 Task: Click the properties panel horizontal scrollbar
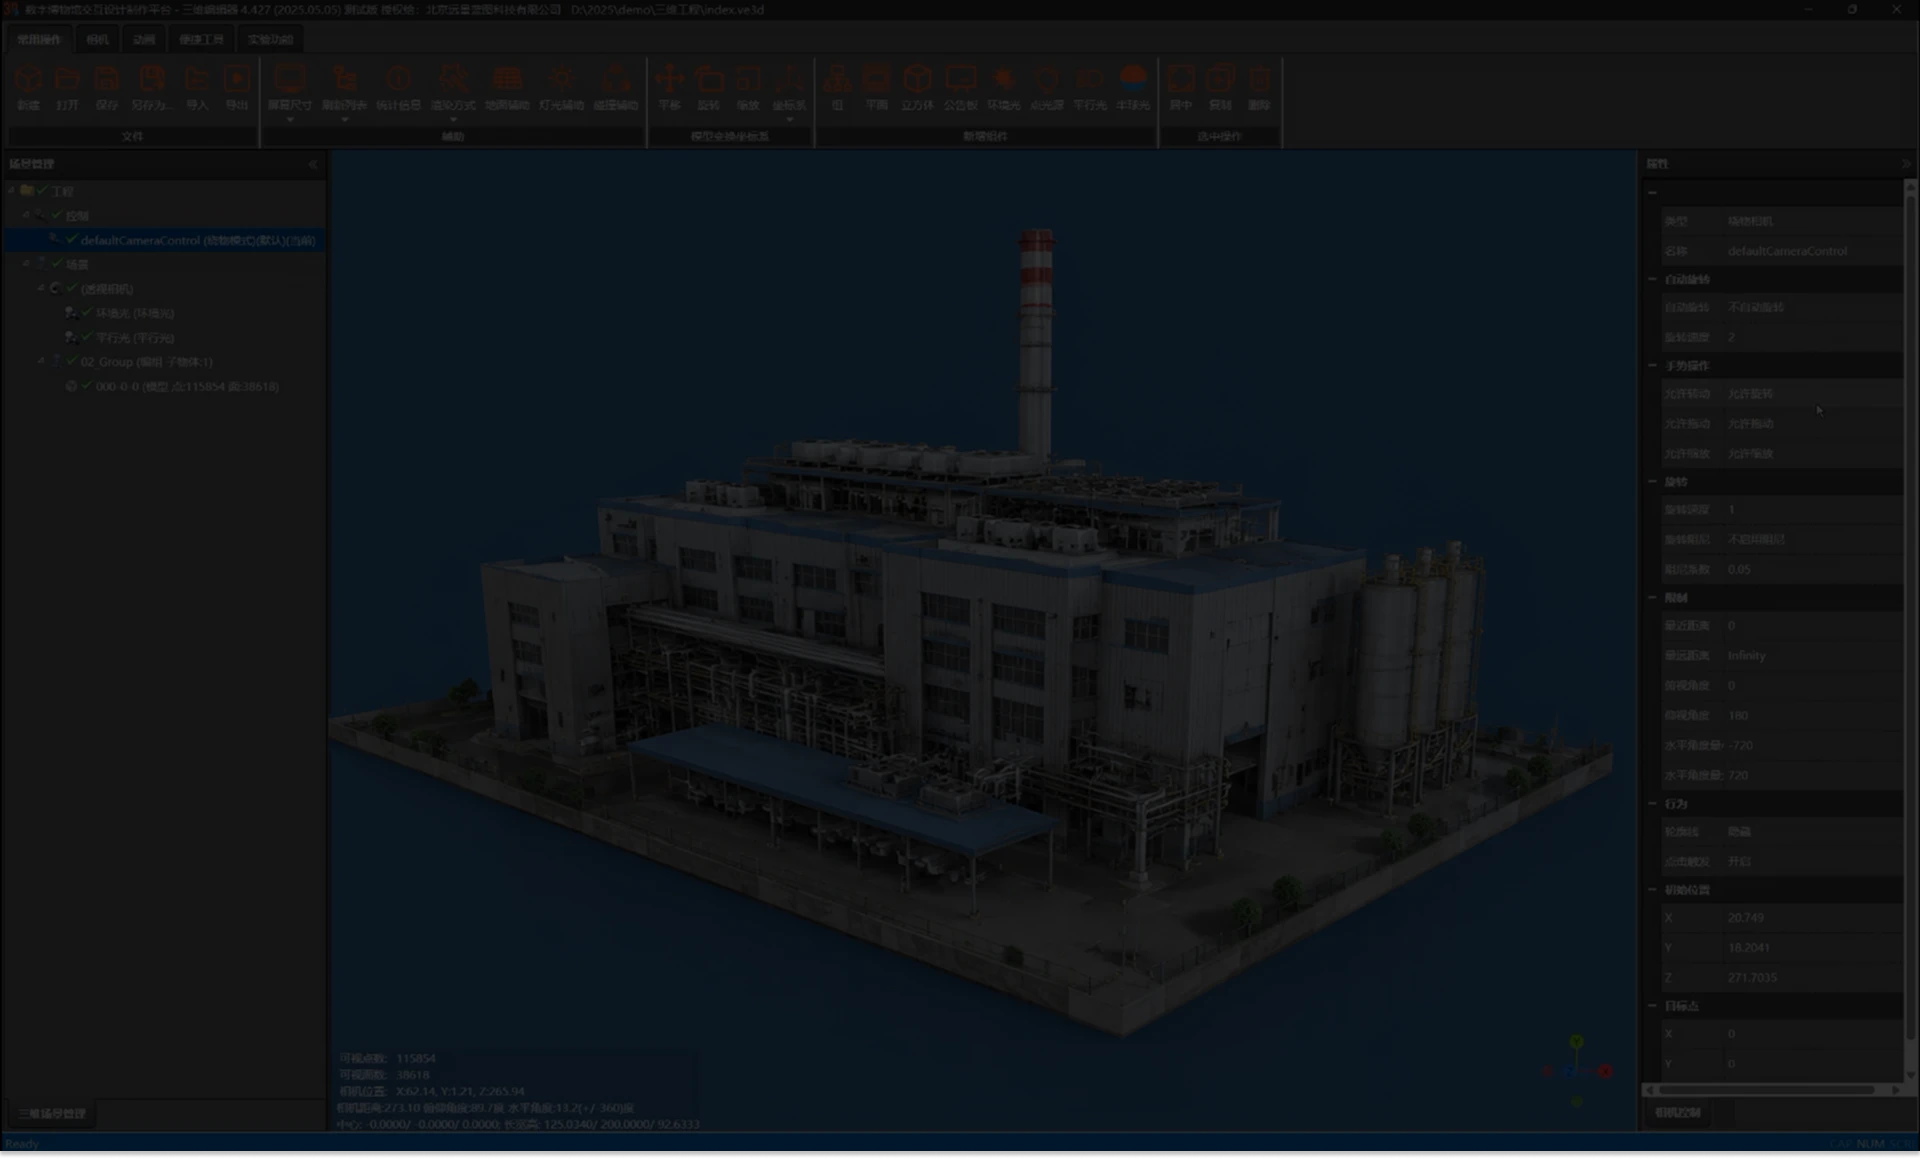coord(1768,1090)
